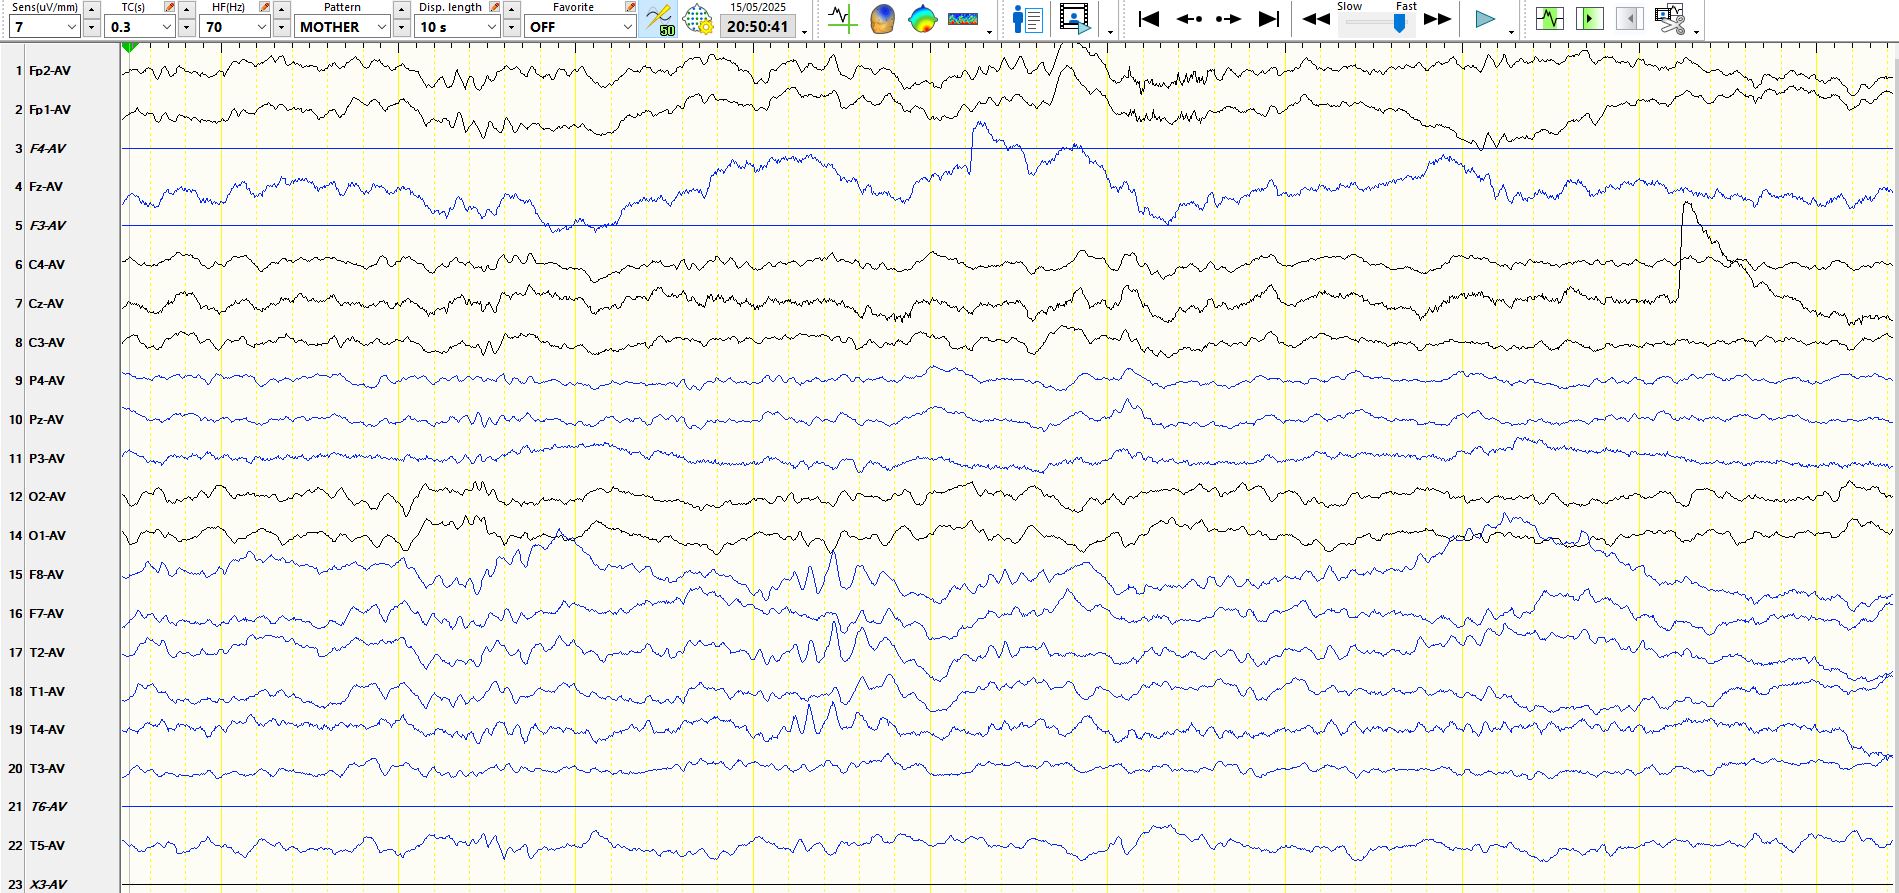Show the topographic scalp map
This screenshot has height=893, width=1899.
click(x=922, y=19)
